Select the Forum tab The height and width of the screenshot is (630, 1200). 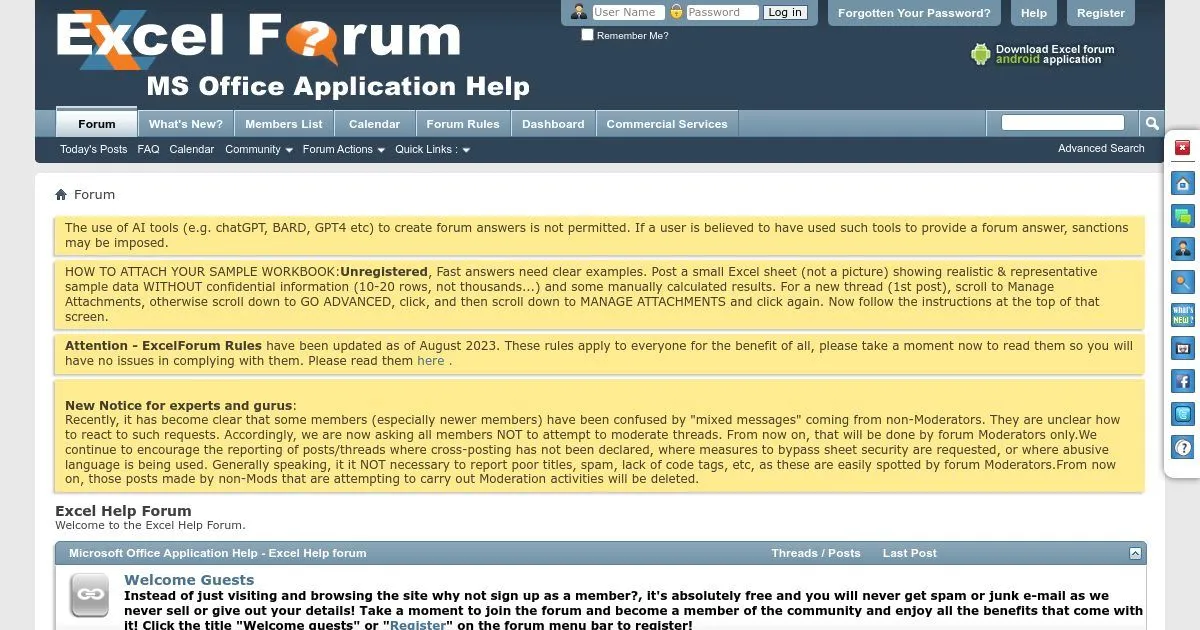pos(97,123)
